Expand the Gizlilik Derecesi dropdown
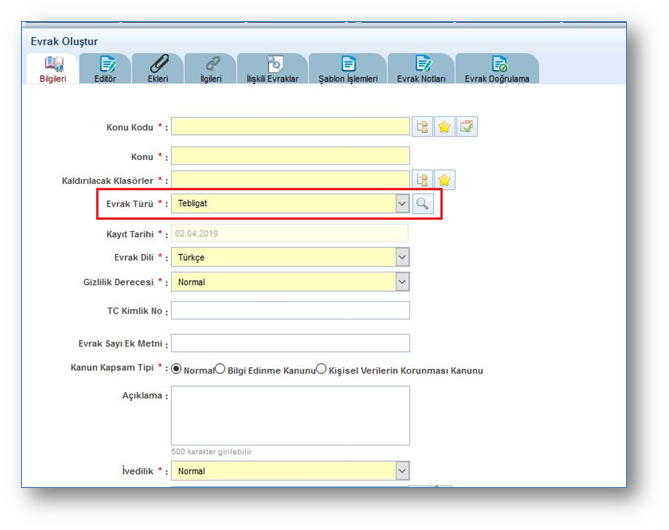The image size is (669, 530). point(402,282)
